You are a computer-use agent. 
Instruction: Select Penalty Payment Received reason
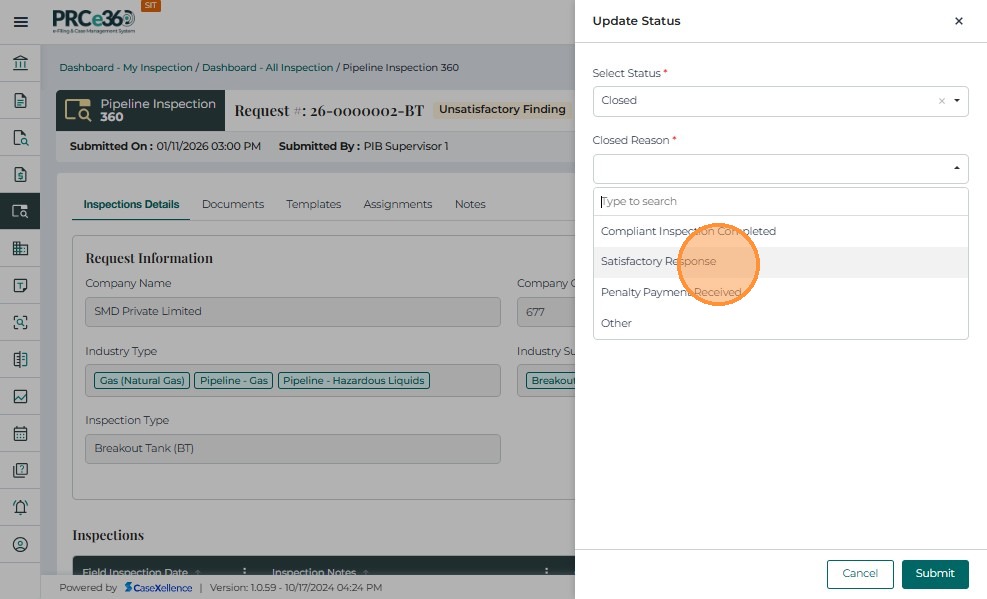[671, 292]
